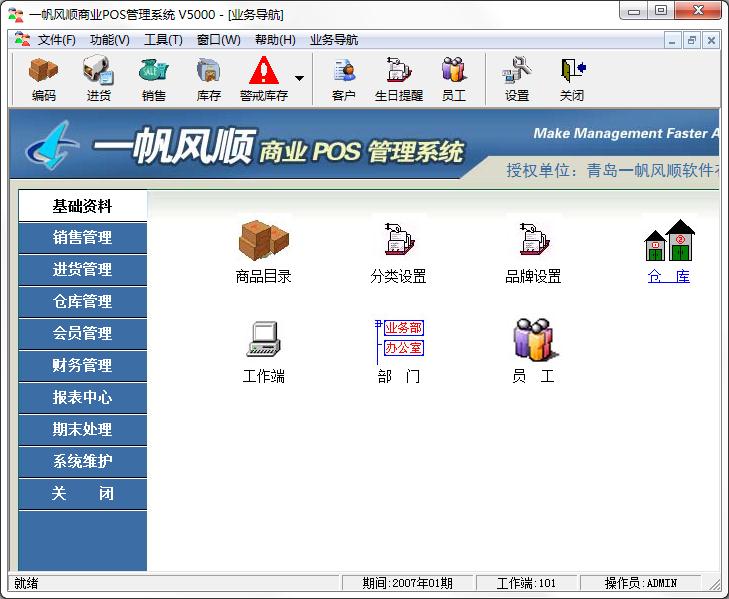Click the 关闭 door icon in toolbar
The height and width of the screenshot is (599, 729).
coord(573,70)
